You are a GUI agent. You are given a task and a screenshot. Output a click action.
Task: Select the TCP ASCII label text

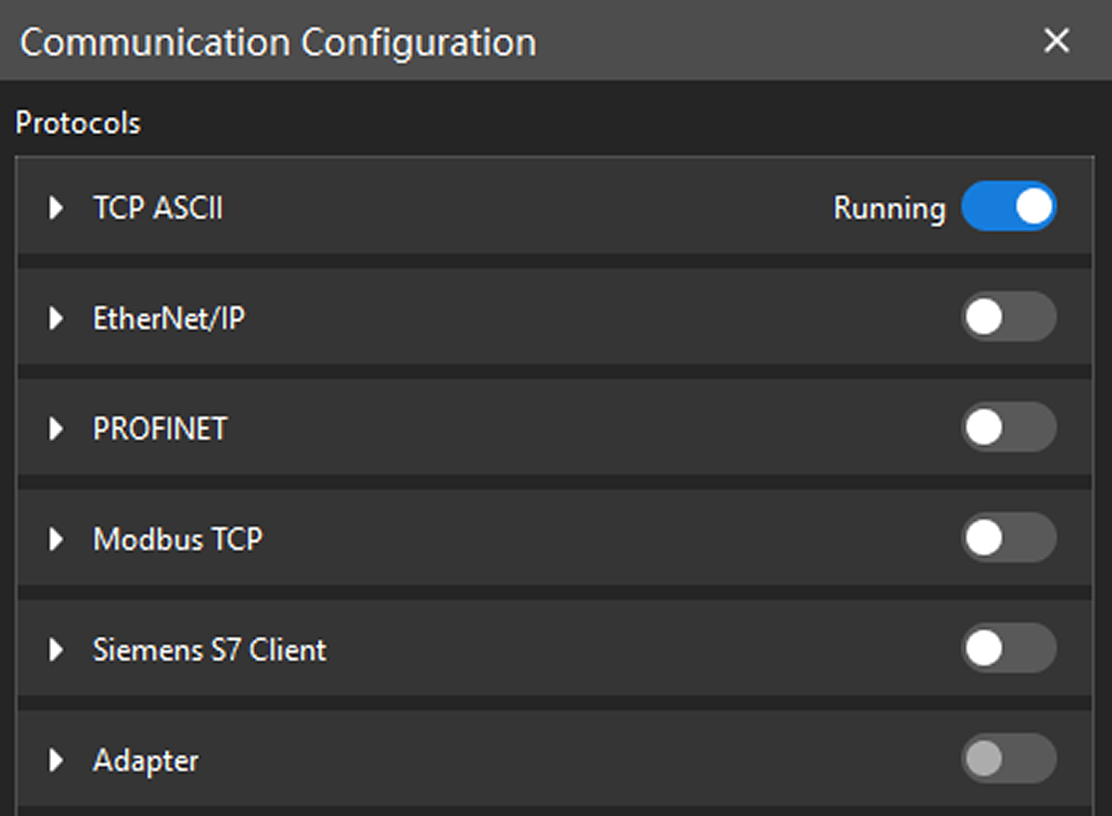click(158, 208)
